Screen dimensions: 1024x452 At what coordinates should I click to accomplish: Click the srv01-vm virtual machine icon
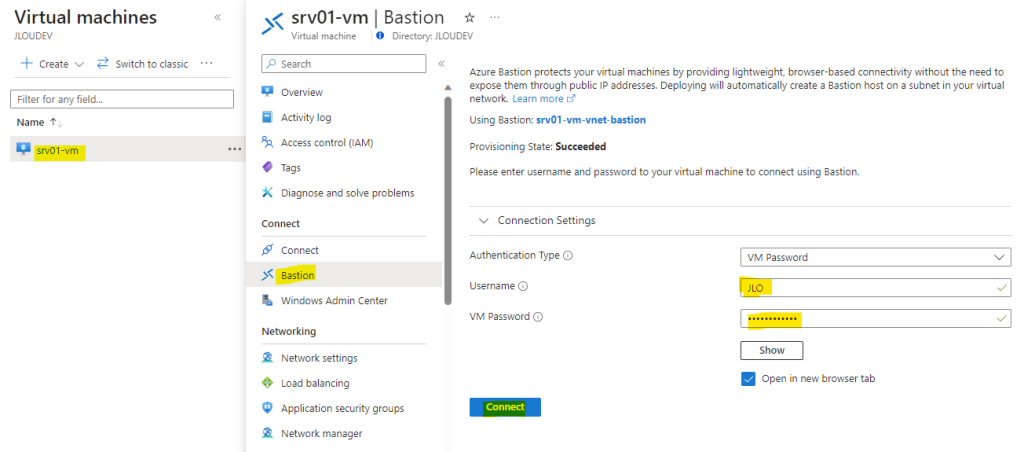pyautogui.click(x=24, y=150)
